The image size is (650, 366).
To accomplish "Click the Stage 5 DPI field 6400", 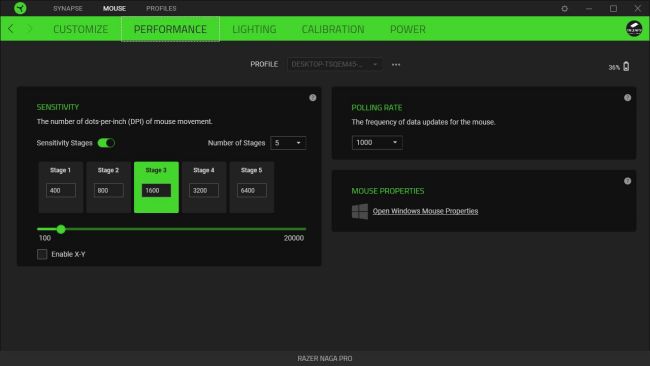I will point(252,190).
